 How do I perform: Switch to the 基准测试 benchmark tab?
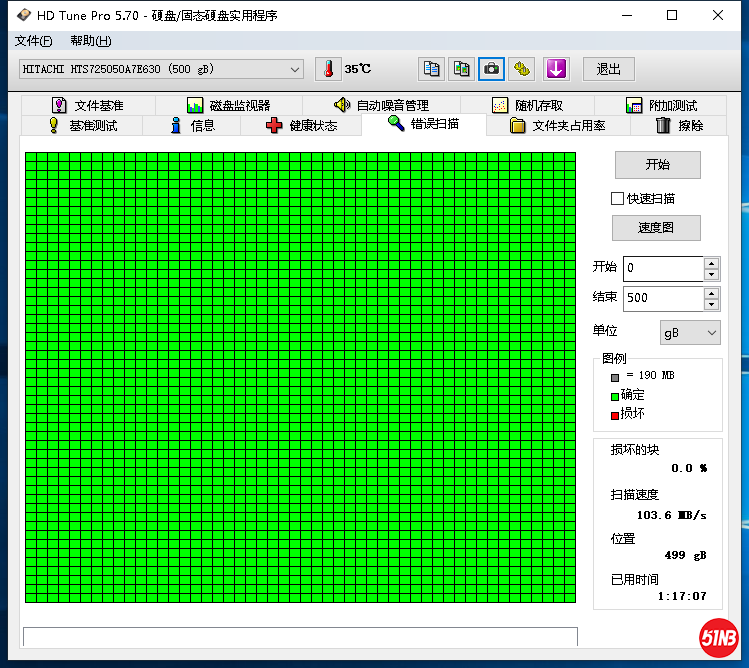(x=82, y=125)
